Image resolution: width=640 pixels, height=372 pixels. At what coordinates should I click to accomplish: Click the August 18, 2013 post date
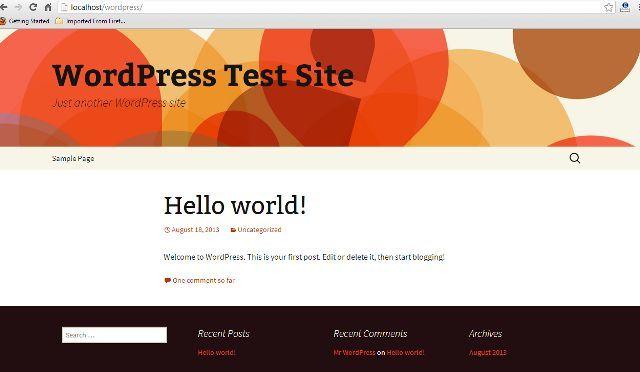[192, 230]
